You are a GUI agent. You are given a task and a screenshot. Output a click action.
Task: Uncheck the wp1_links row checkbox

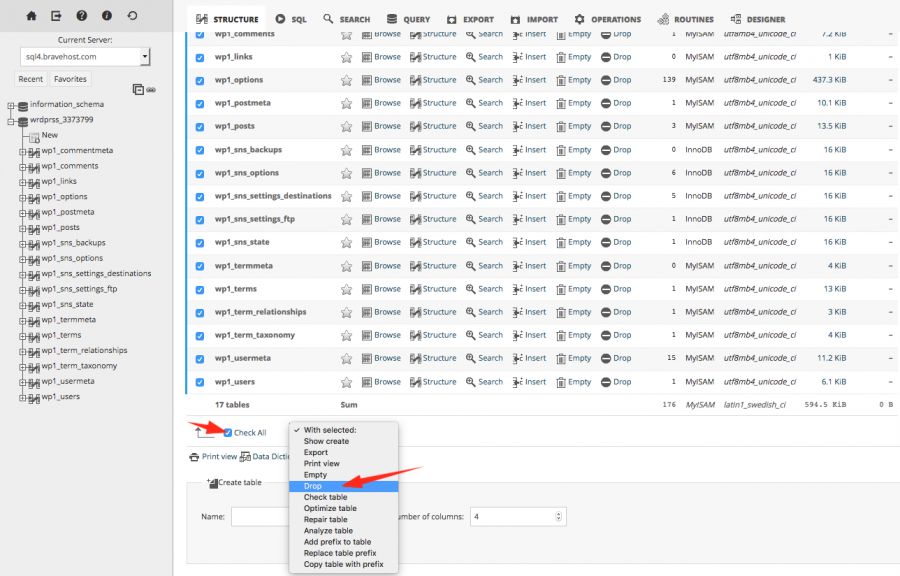click(200, 58)
